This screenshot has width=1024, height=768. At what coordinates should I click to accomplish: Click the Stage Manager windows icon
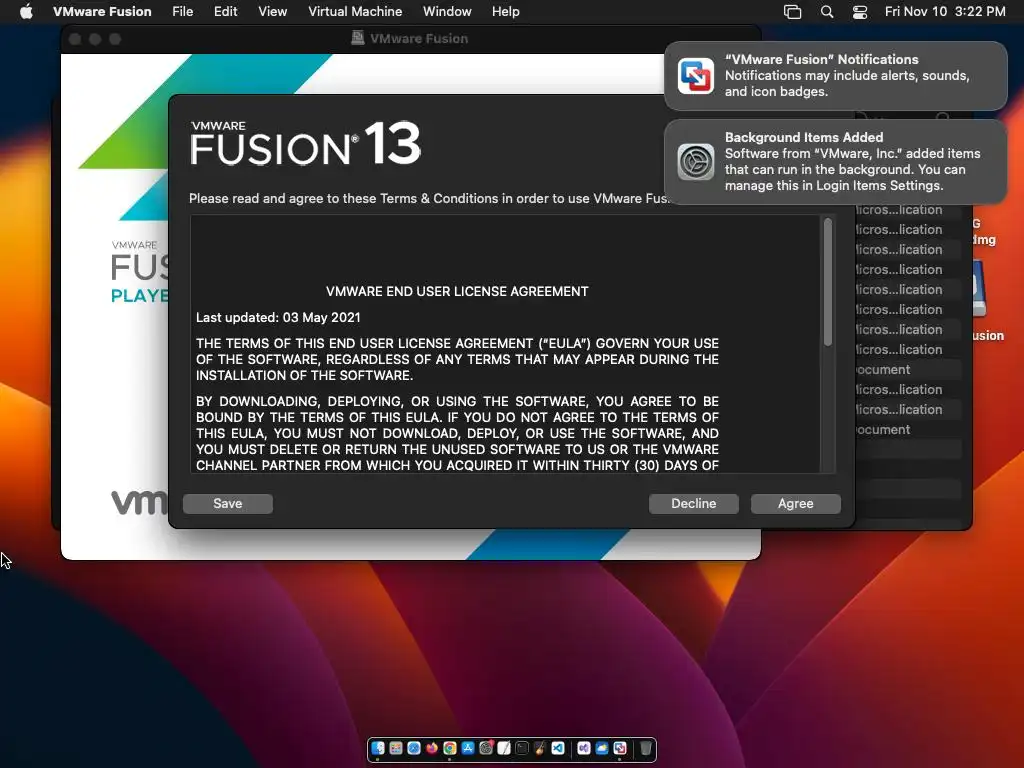792,12
